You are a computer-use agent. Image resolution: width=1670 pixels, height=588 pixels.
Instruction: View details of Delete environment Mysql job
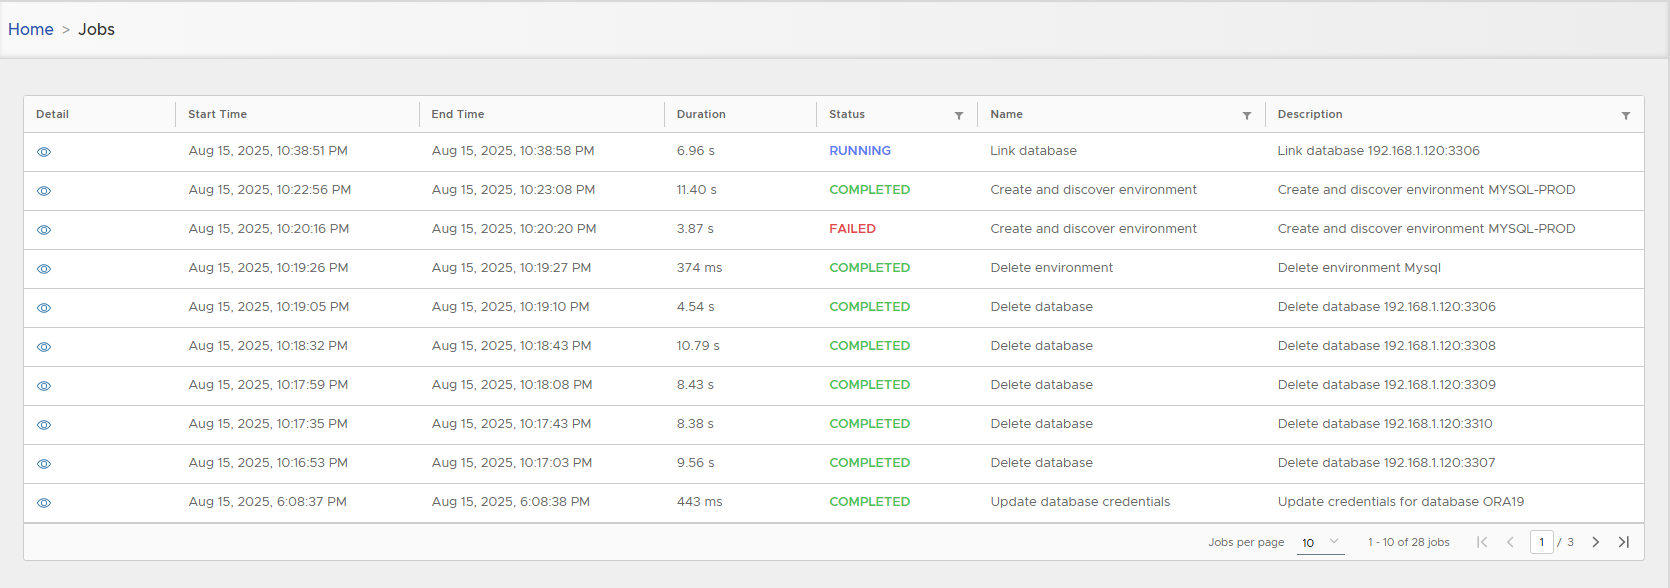(44, 269)
